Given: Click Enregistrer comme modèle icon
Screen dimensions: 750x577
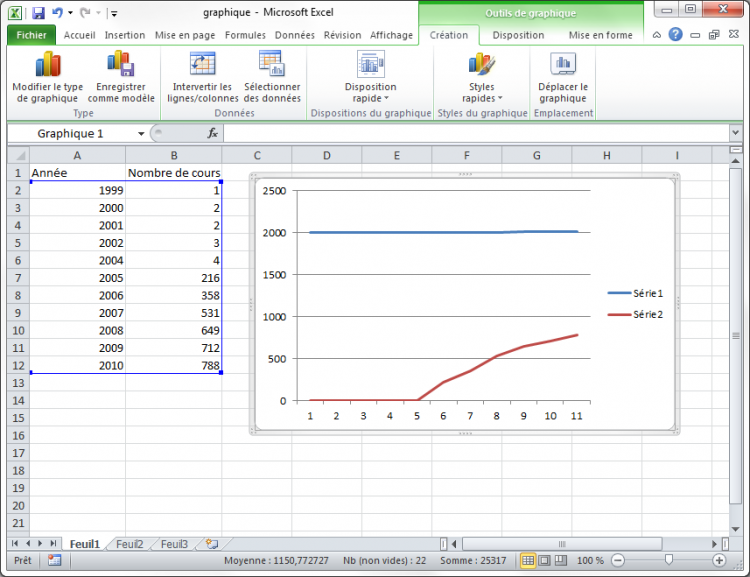Looking at the screenshot, I should (121, 66).
